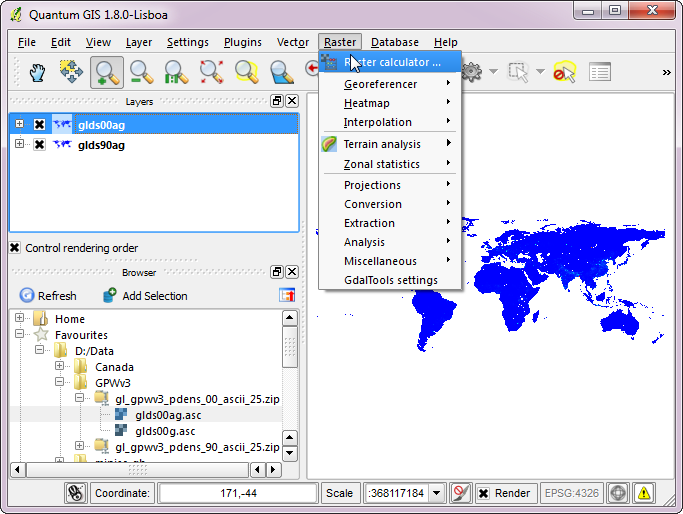This screenshot has height=514, width=683.
Task: Open the File menu
Action: 27,42
